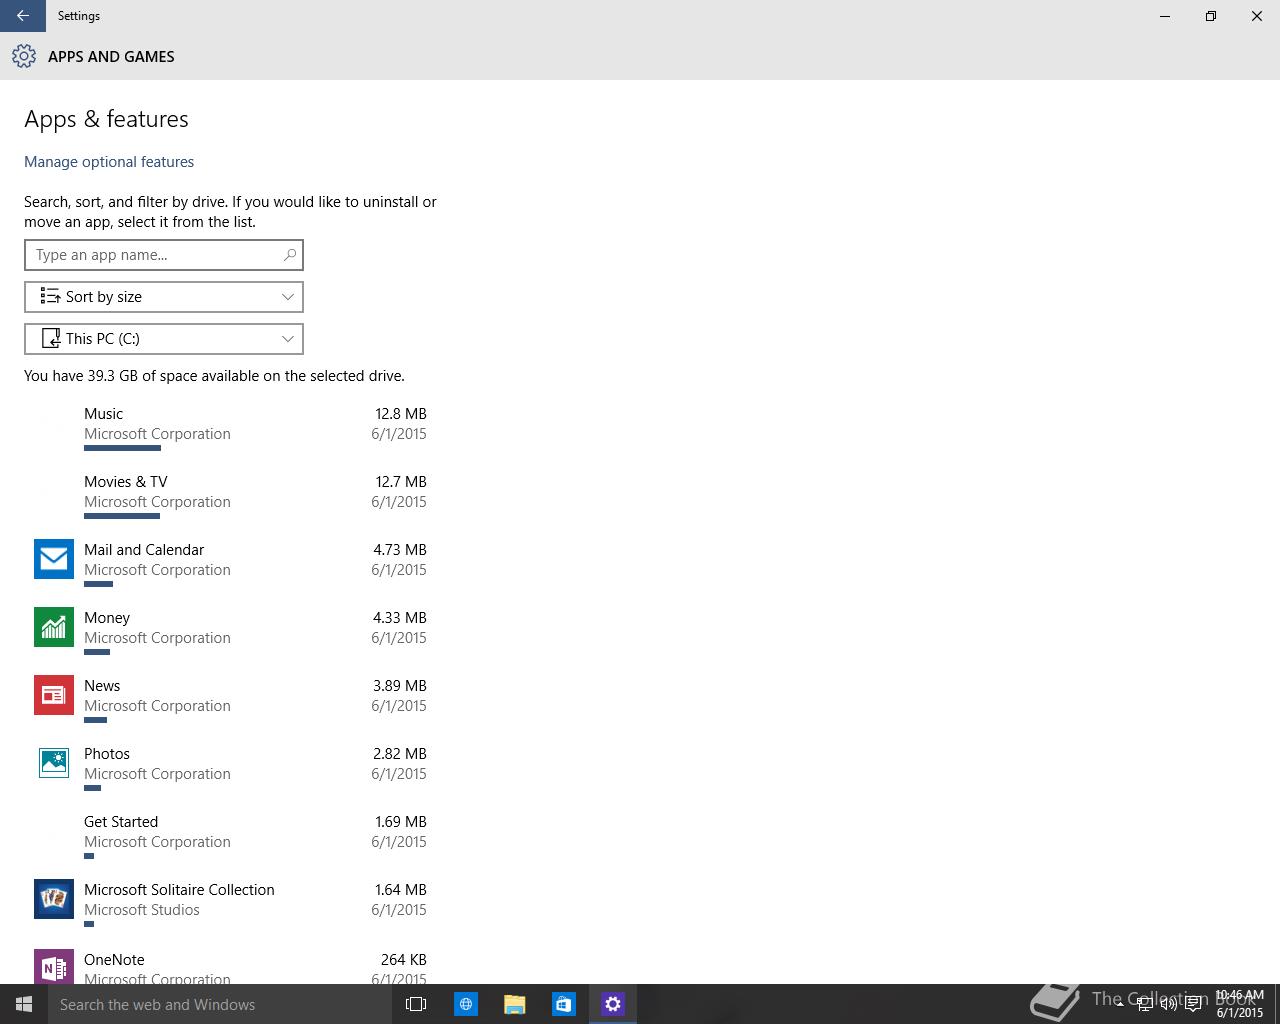Viewport: 1280px width, 1024px height.
Task: Close the Settings window
Action: pyautogui.click(x=1257, y=16)
